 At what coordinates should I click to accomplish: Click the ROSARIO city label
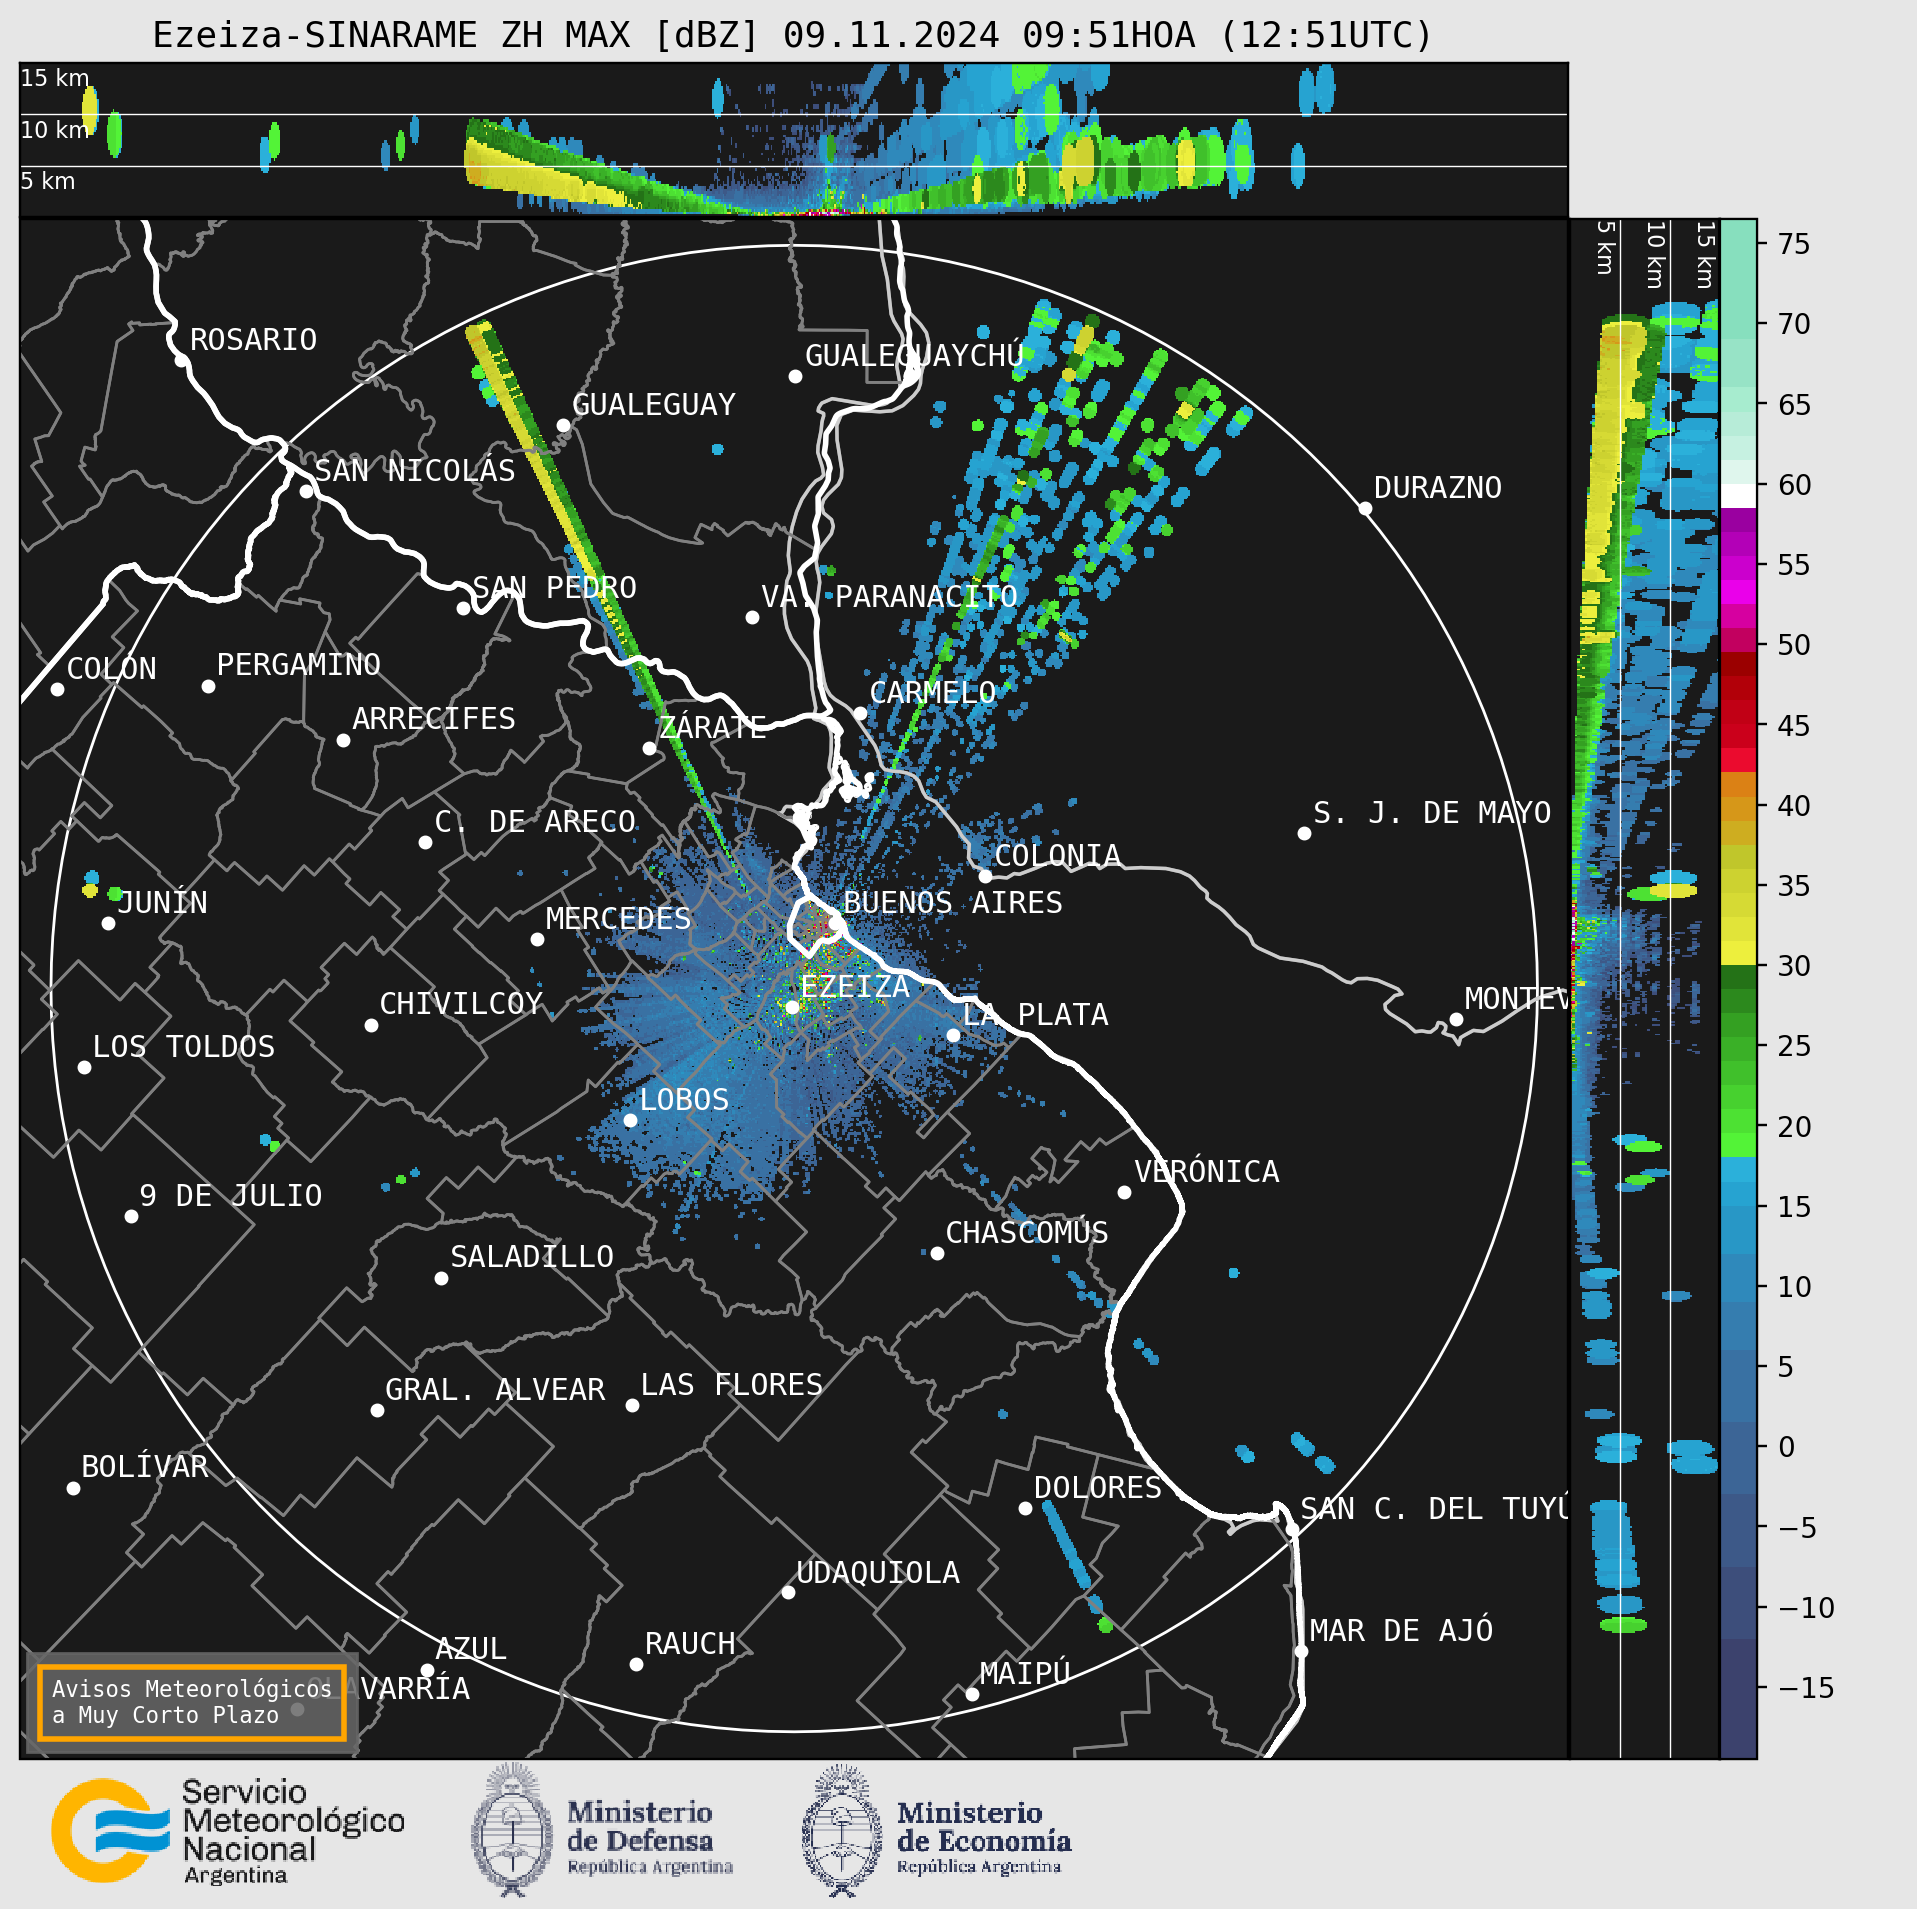tap(254, 340)
